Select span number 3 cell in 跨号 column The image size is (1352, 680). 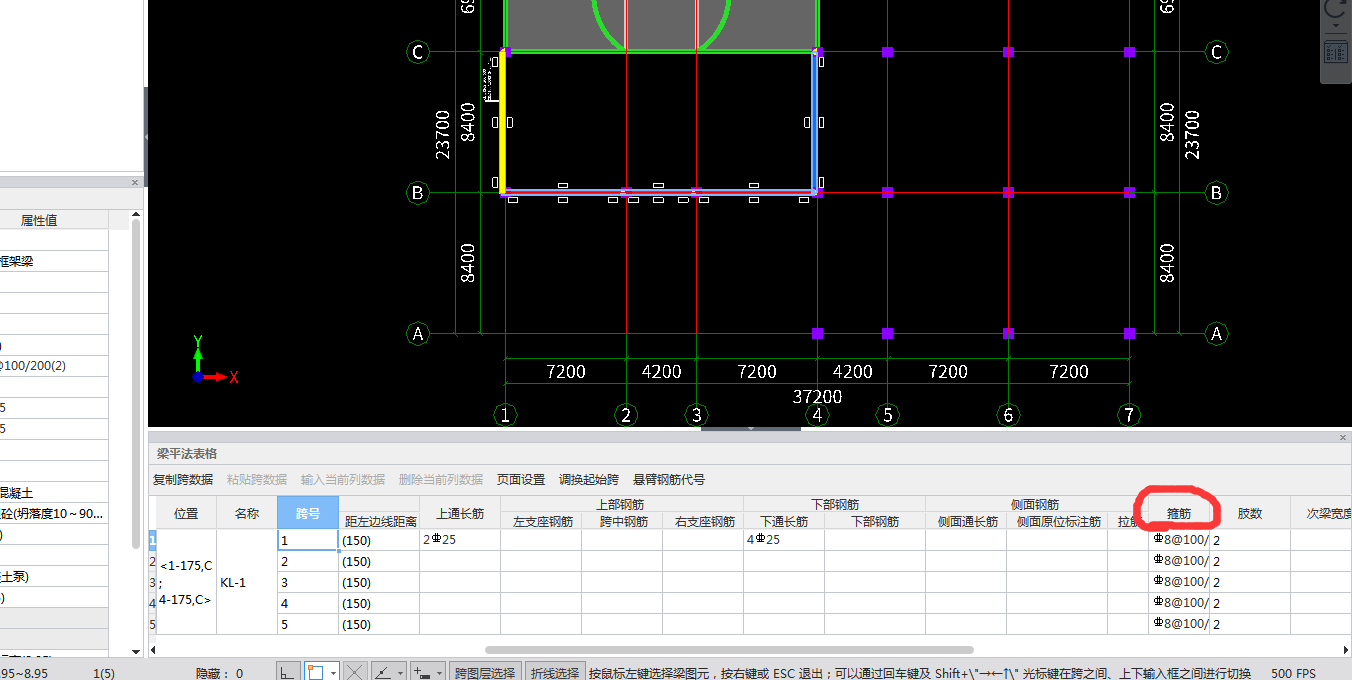click(308, 582)
